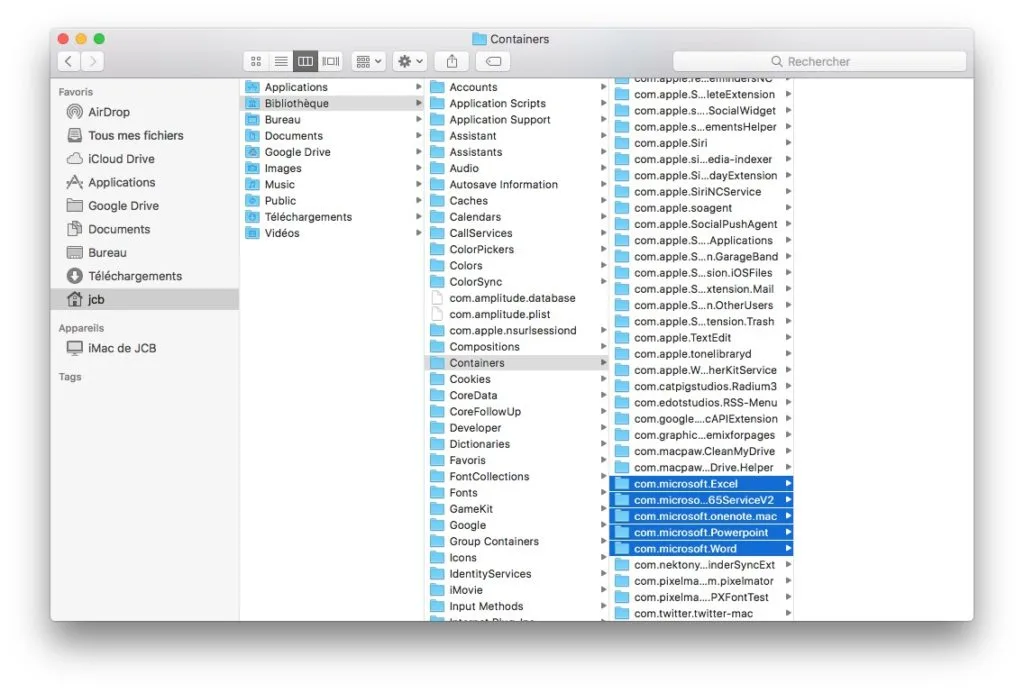The image size is (1024, 693).
Task: Select the Group Containers folder
Action: (x=517, y=542)
